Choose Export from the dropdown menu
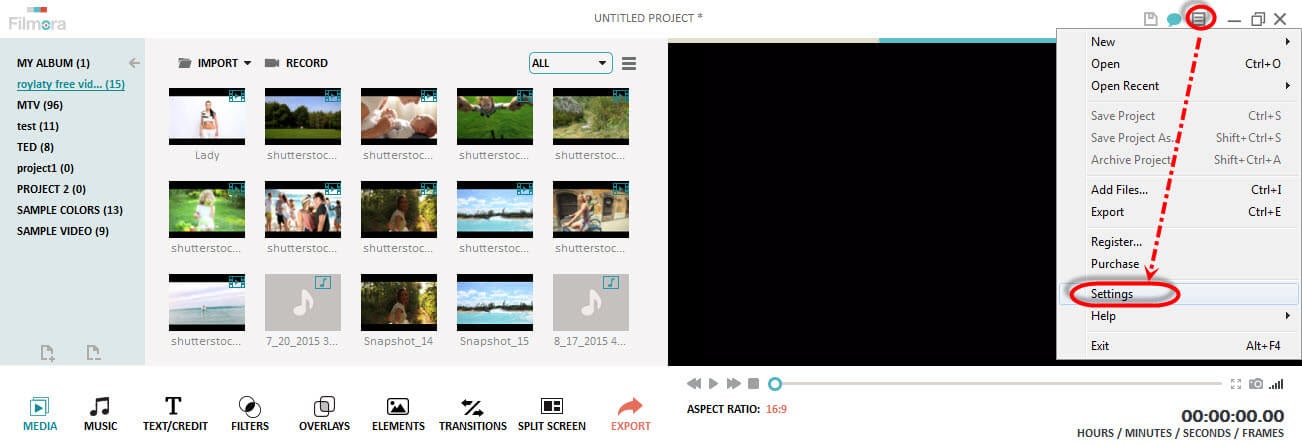The height and width of the screenshot is (445, 1302). [1177, 212]
